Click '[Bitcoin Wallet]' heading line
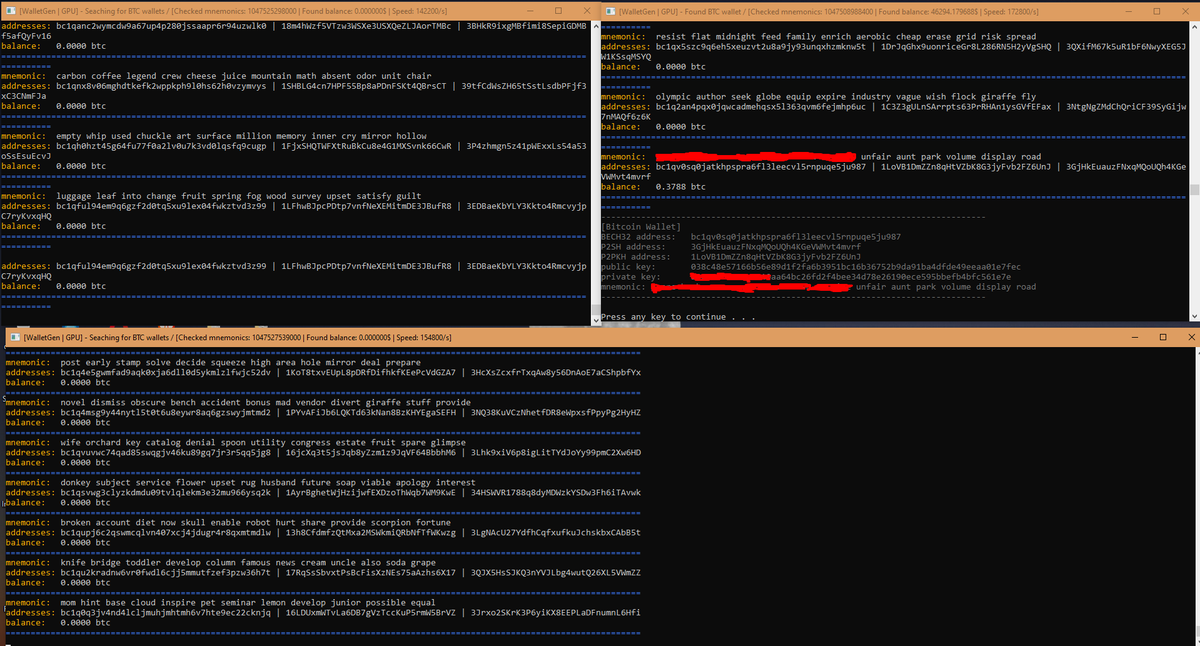This screenshot has height=646, width=1200. pos(642,226)
